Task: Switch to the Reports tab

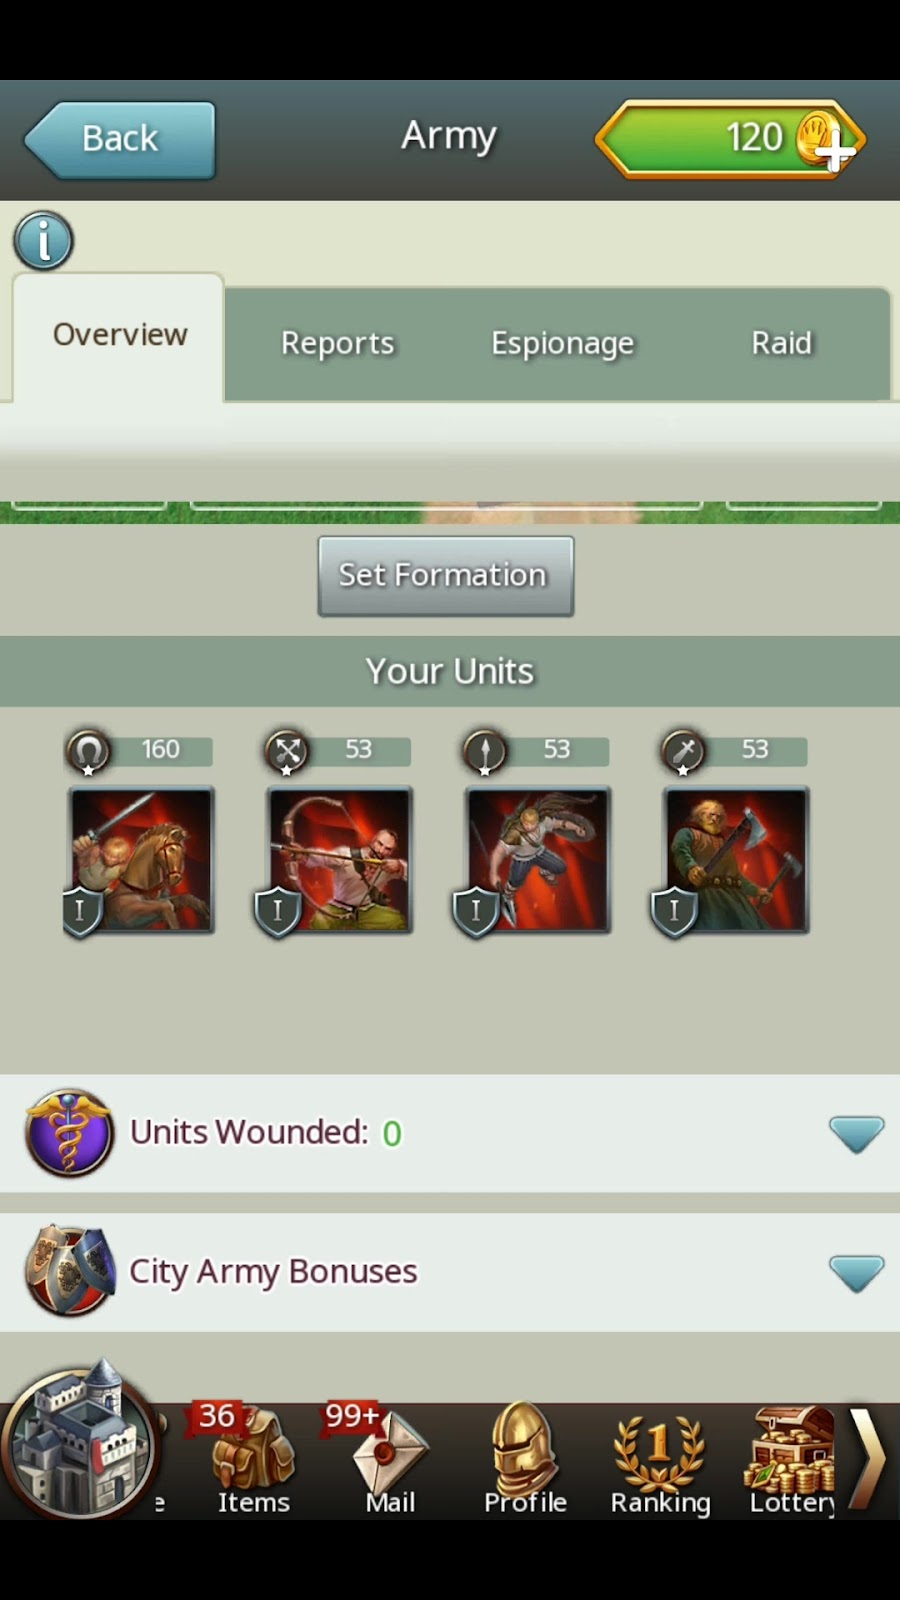Action: [x=337, y=343]
